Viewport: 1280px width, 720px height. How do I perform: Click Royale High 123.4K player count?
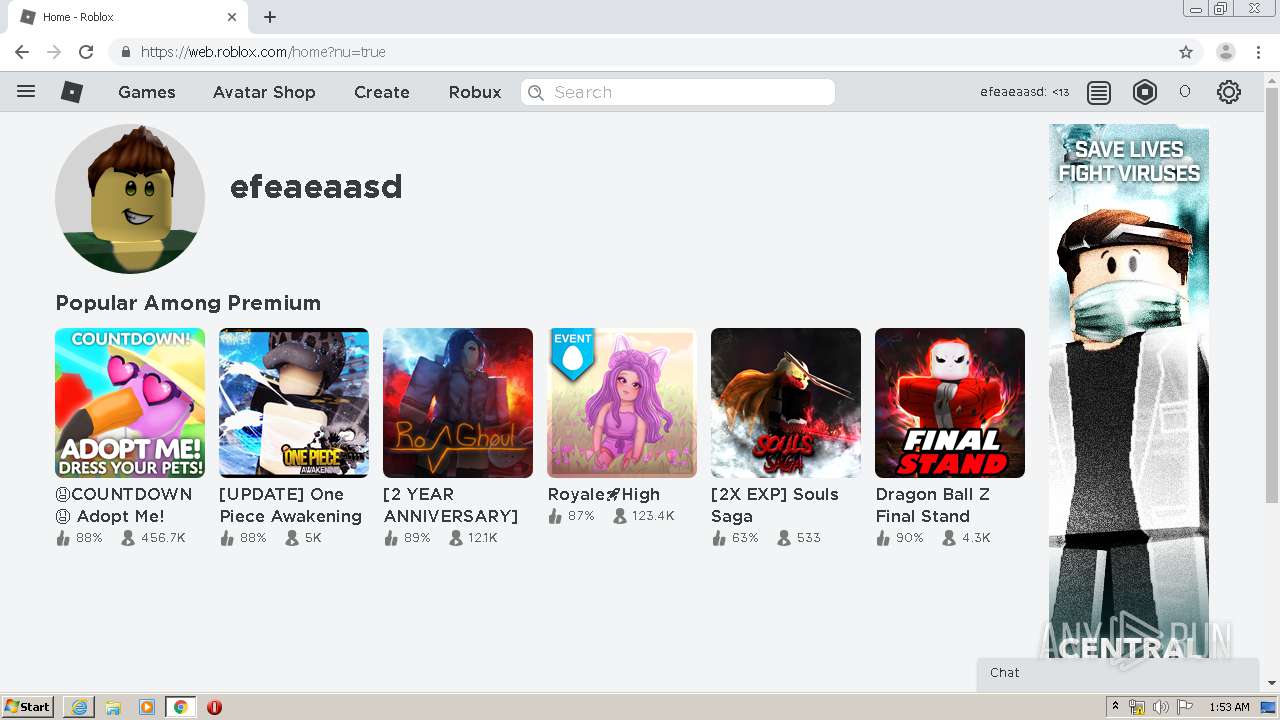(643, 516)
